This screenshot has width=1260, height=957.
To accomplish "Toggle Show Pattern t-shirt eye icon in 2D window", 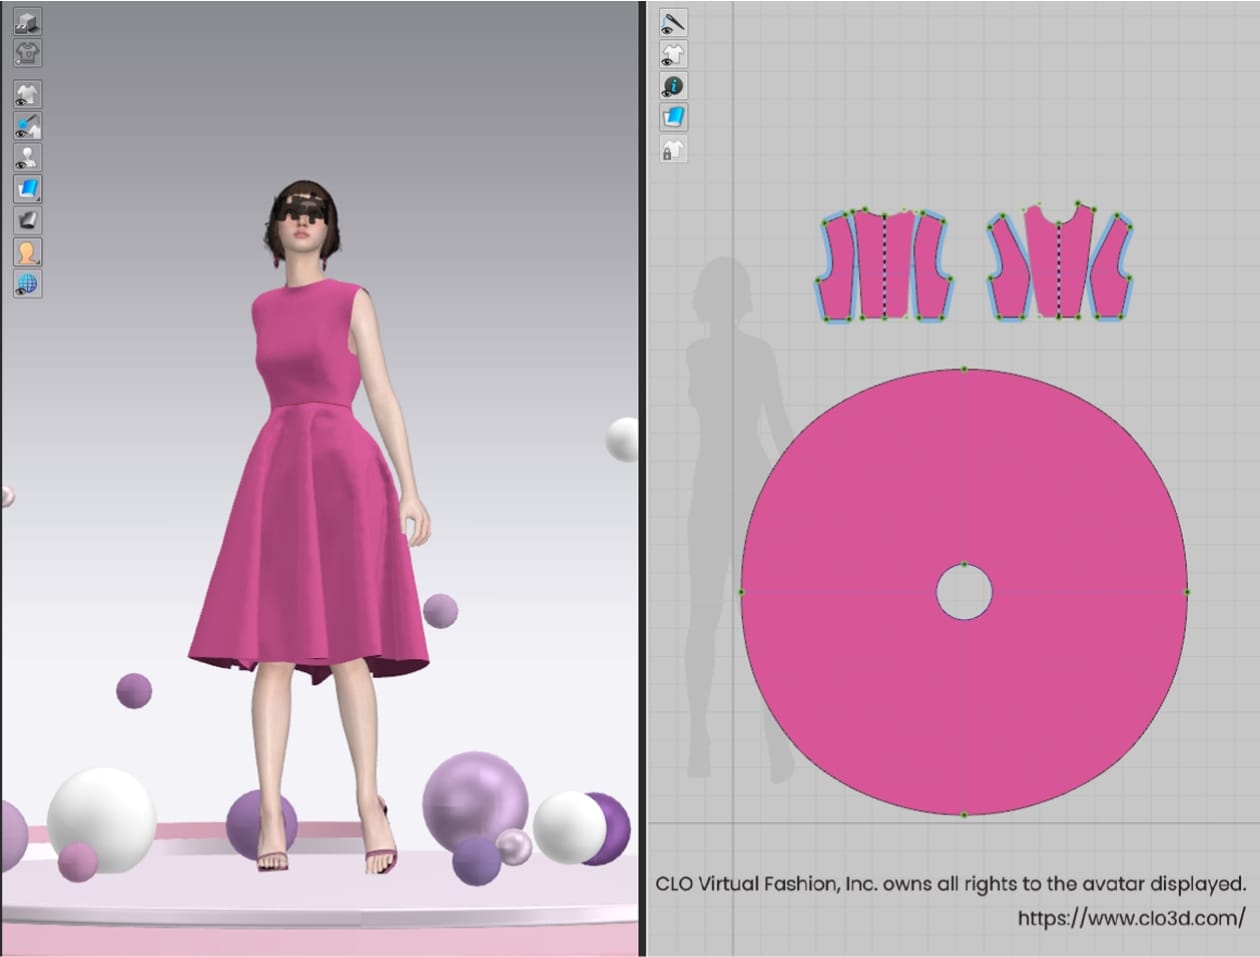I will (673, 54).
